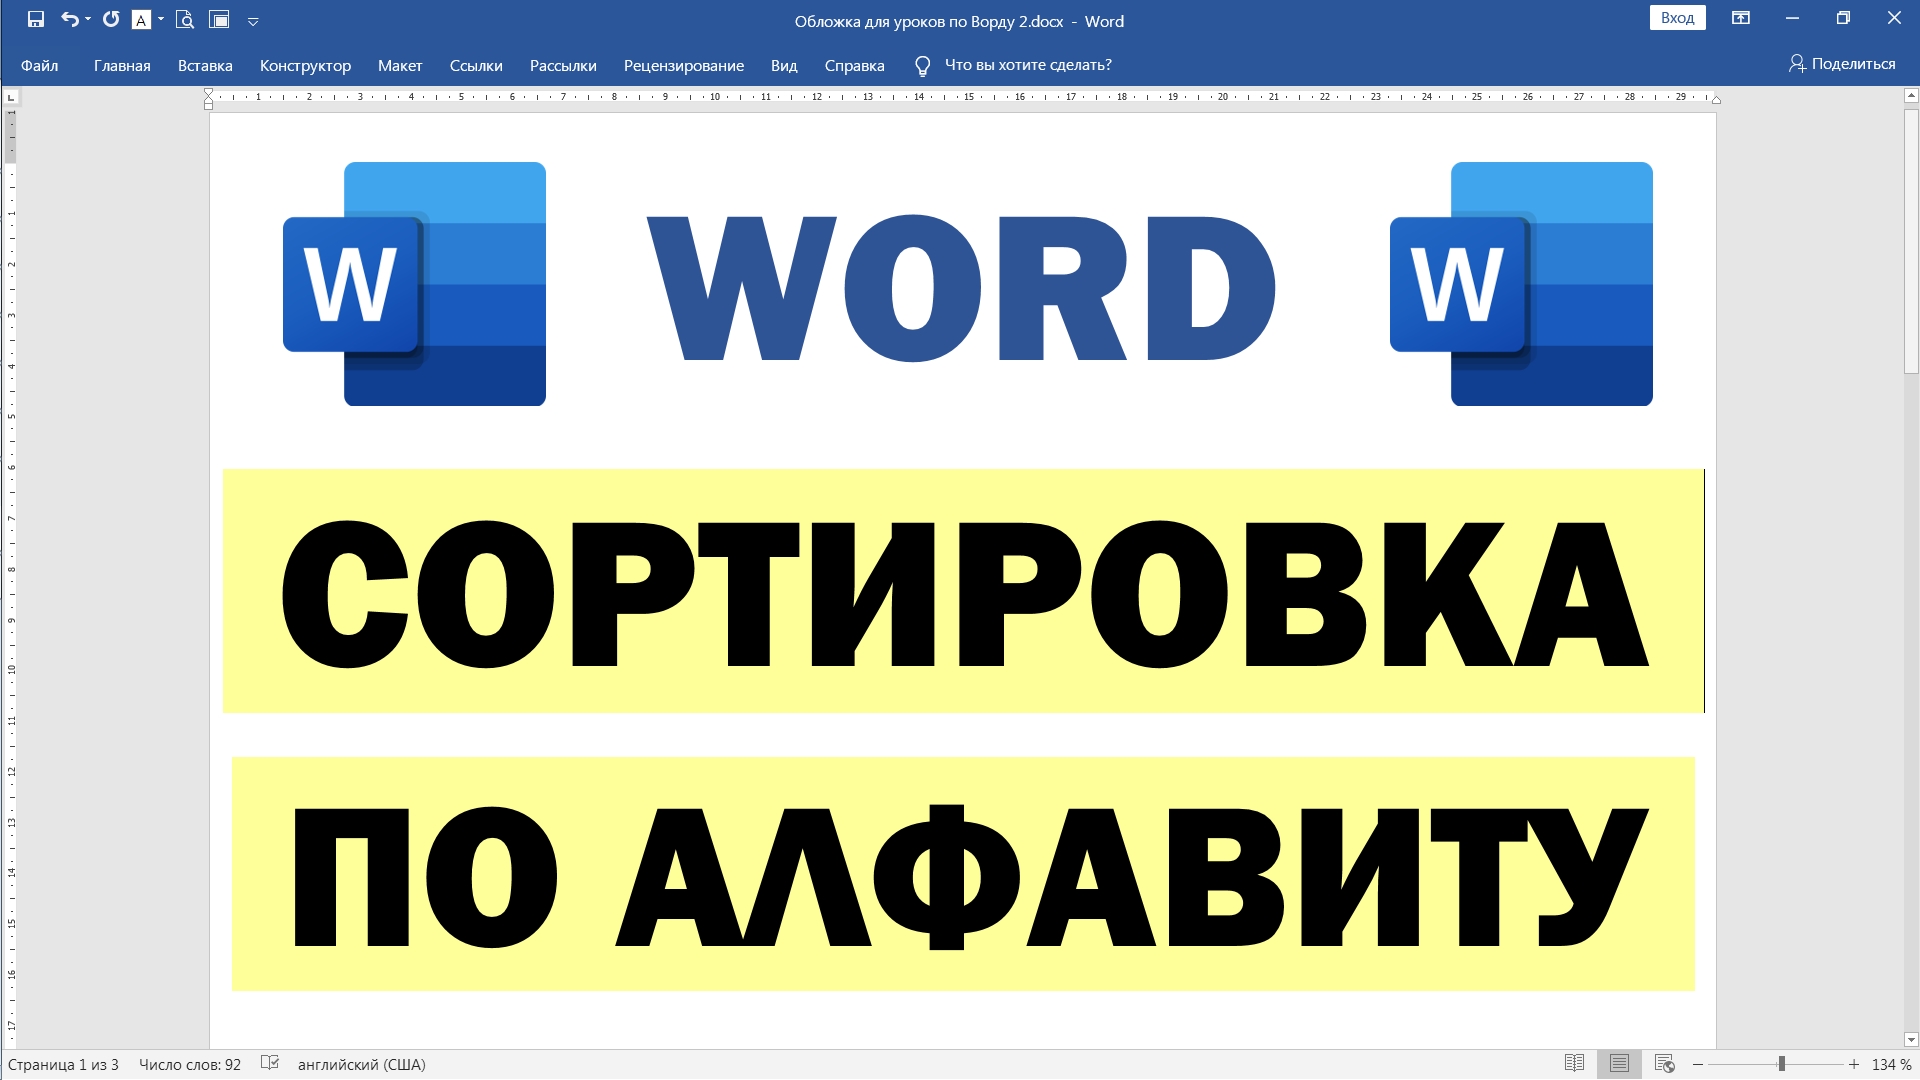Open the font color dropdown arrow
The height and width of the screenshot is (1080, 1920).
coord(161,19)
